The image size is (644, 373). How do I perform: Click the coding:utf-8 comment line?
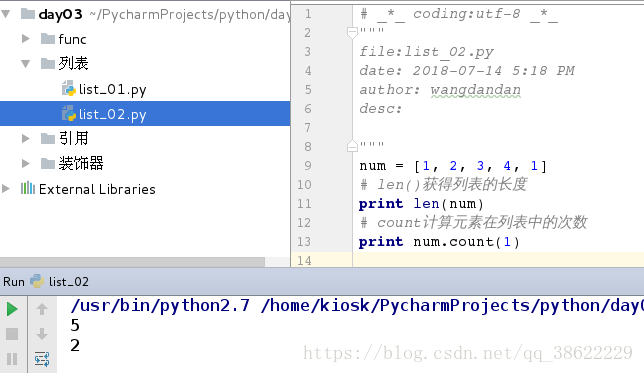[459, 14]
